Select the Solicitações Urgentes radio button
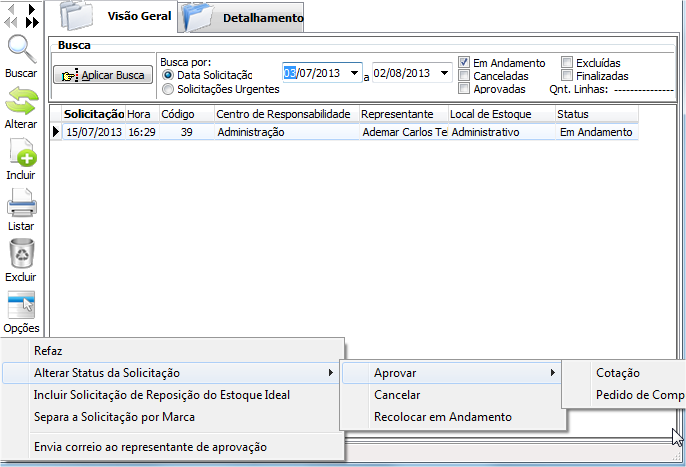 point(168,89)
